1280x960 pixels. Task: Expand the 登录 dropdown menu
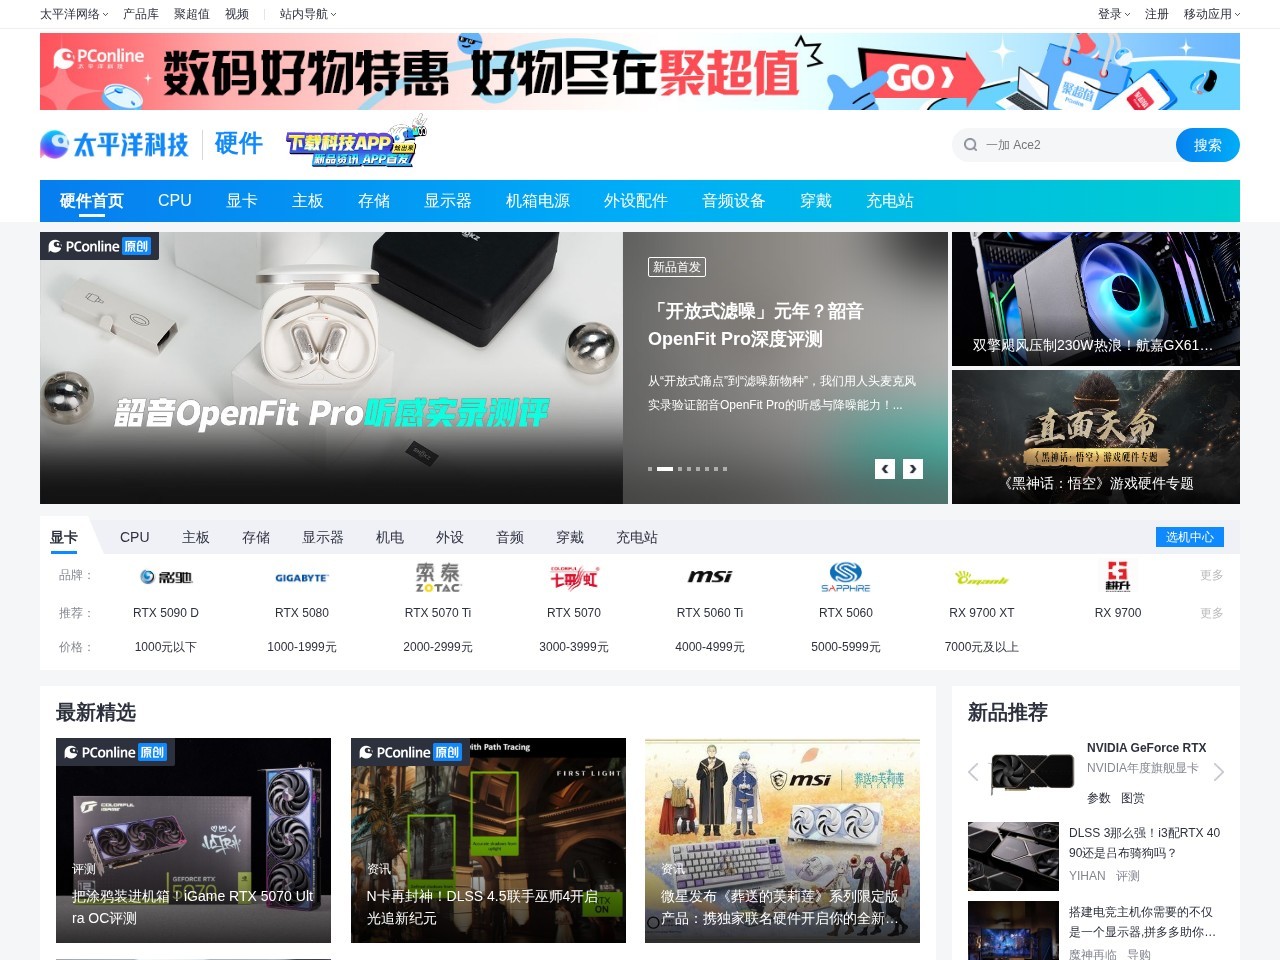point(1112,14)
